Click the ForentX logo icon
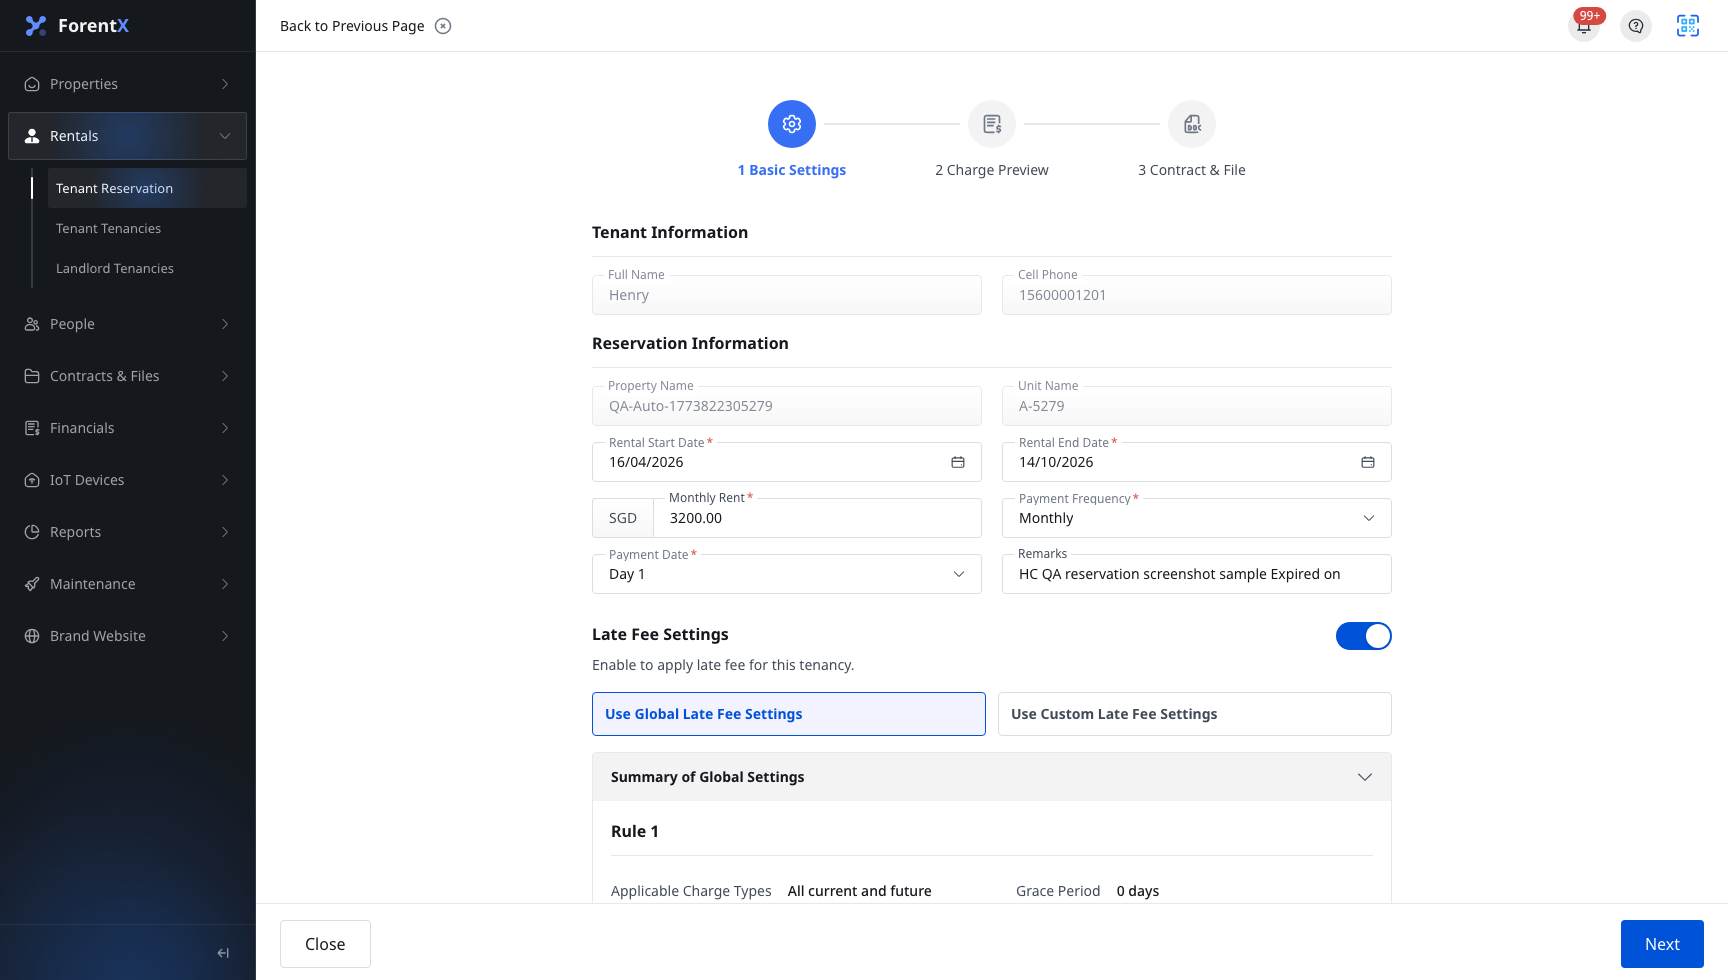This screenshot has height=980, width=1728. click(36, 26)
